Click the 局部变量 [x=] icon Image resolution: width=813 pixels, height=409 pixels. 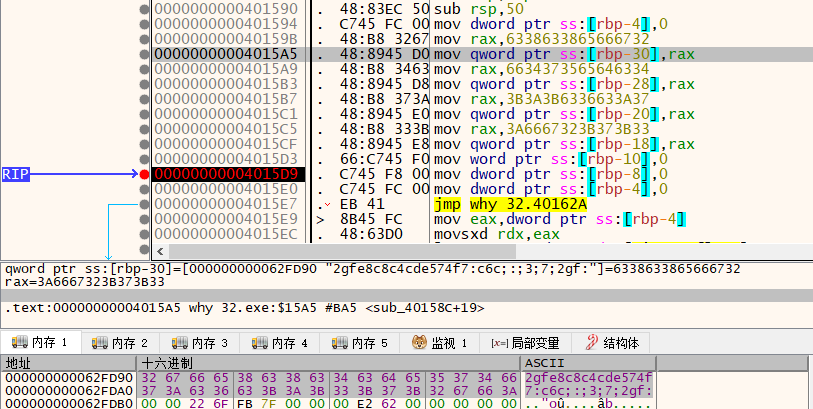click(499, 343)
